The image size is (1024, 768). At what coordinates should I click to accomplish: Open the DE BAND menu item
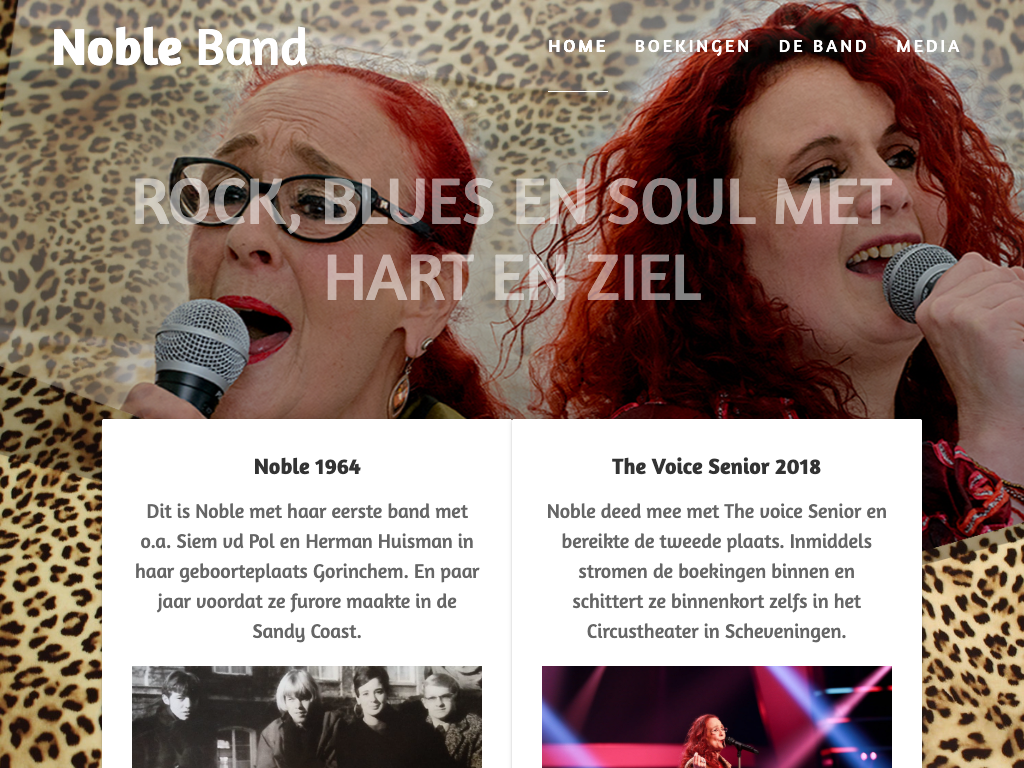[823, 46]
